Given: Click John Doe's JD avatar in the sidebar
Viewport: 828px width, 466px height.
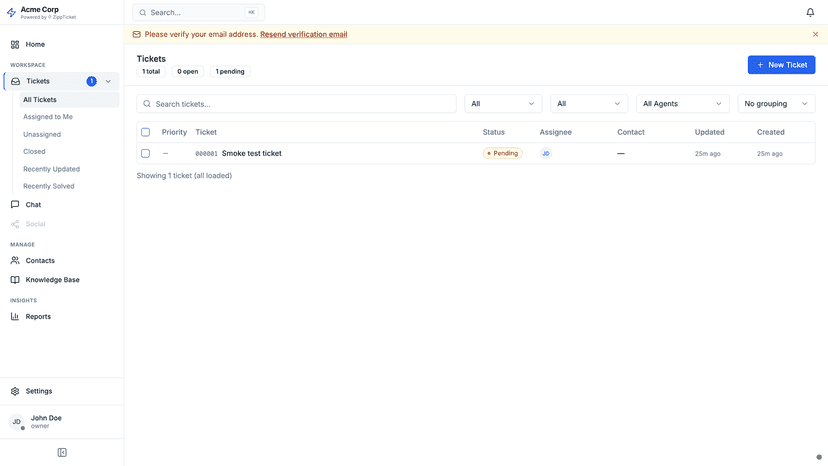Looking at the screenshot, I should tap(16, 422).
